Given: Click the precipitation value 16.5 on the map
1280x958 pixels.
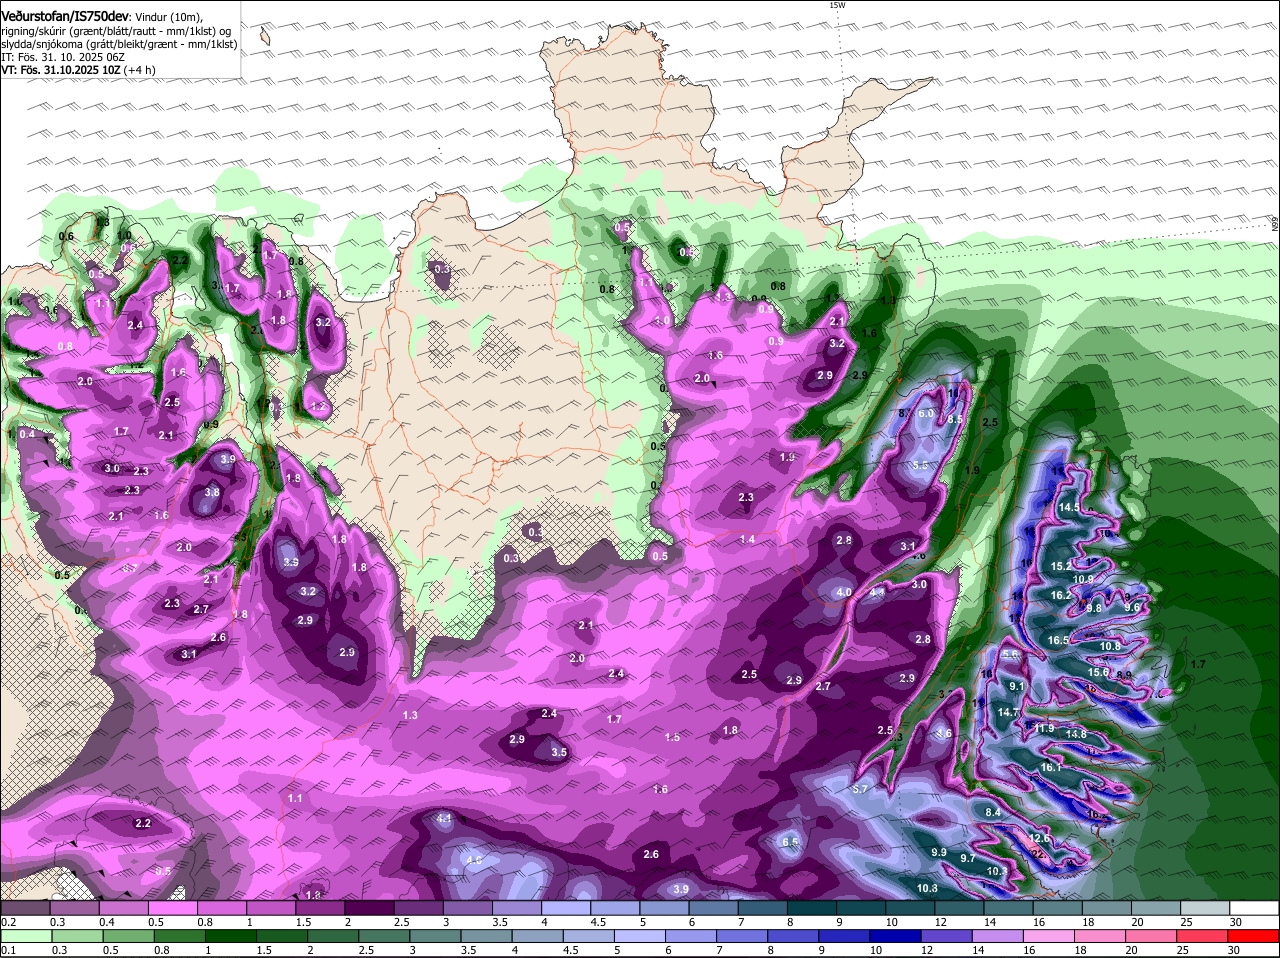Looking at the screenshot, I should [1059, 640].
